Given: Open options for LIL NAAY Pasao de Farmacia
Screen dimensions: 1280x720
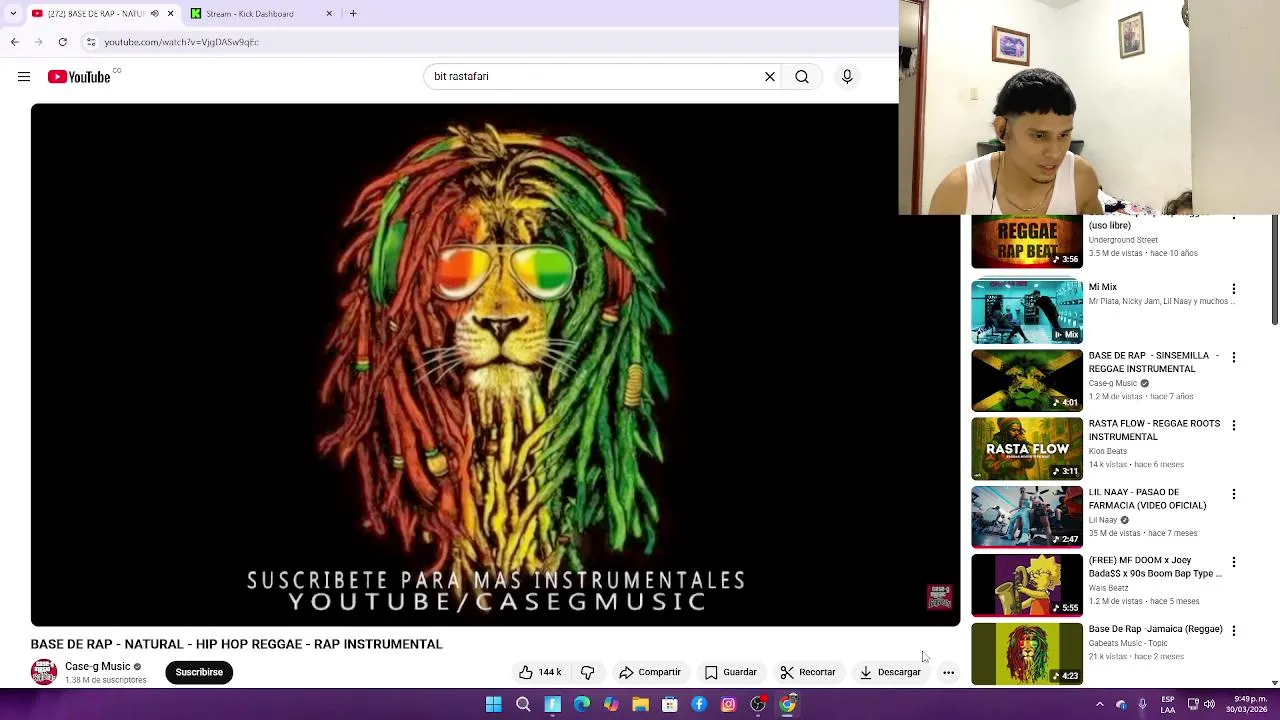Looking at the screenshot, I should pyautogui.click(x=1234, y=494).
